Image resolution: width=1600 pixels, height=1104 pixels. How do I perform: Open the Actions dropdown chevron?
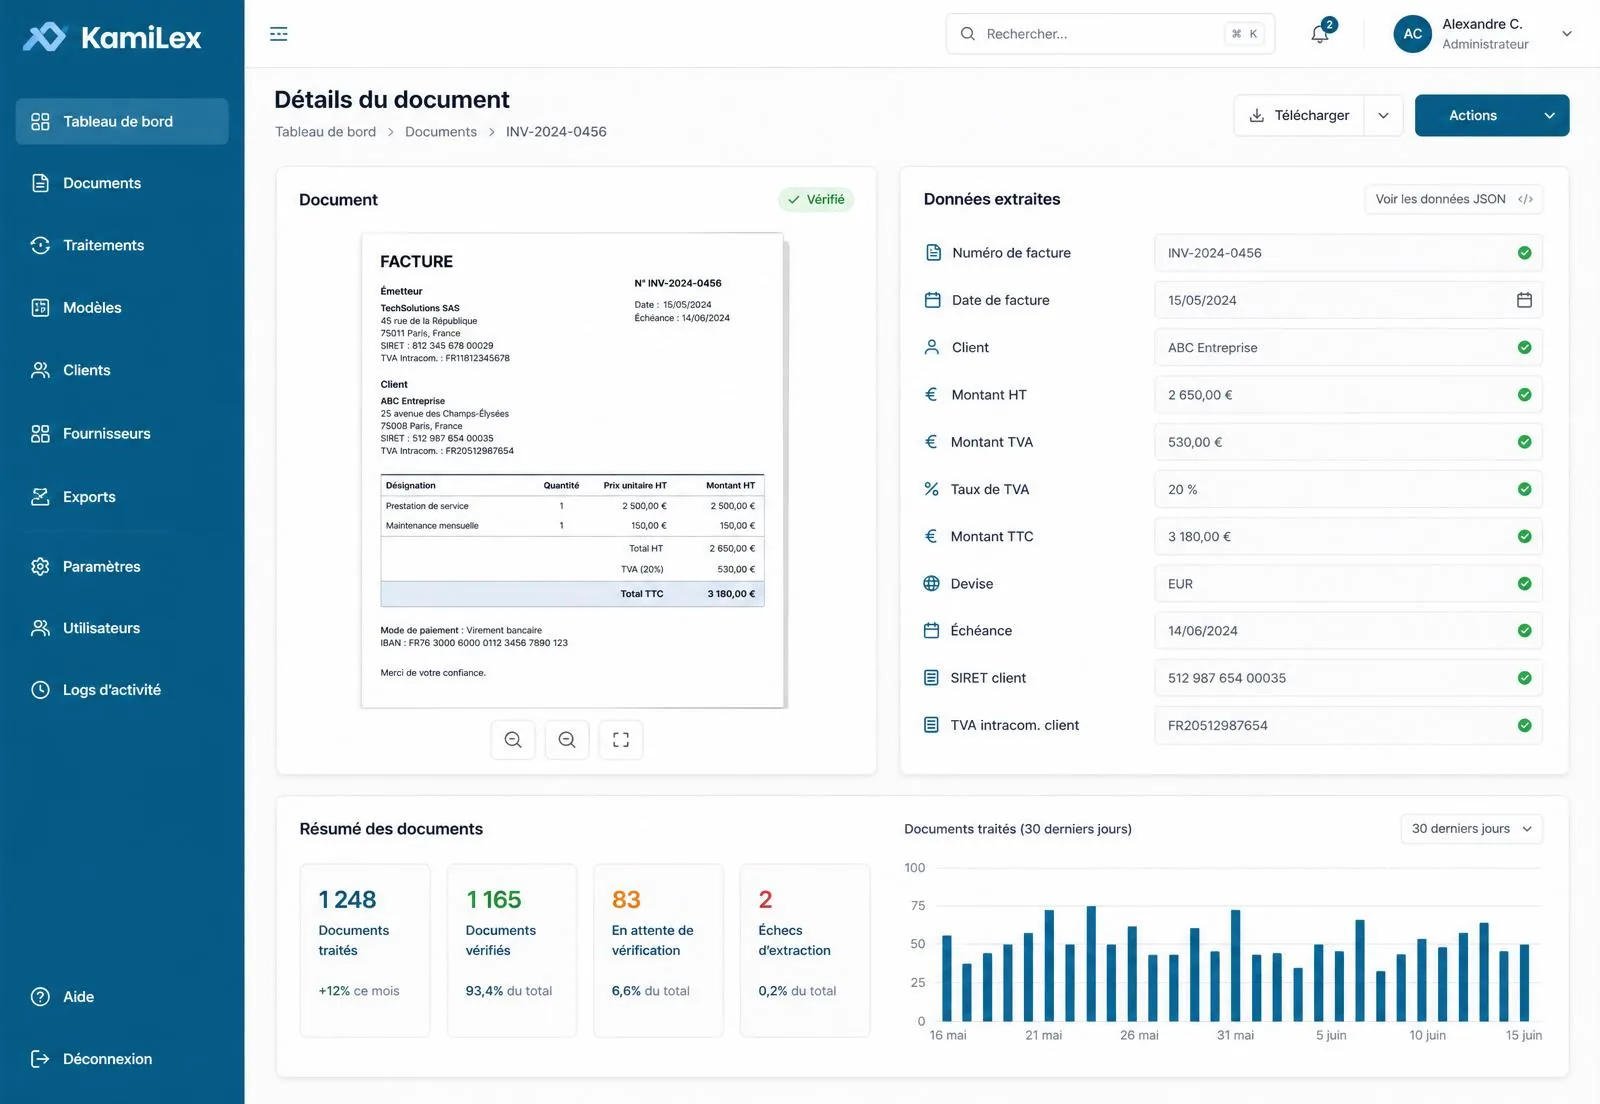(x=1549, y=116)
